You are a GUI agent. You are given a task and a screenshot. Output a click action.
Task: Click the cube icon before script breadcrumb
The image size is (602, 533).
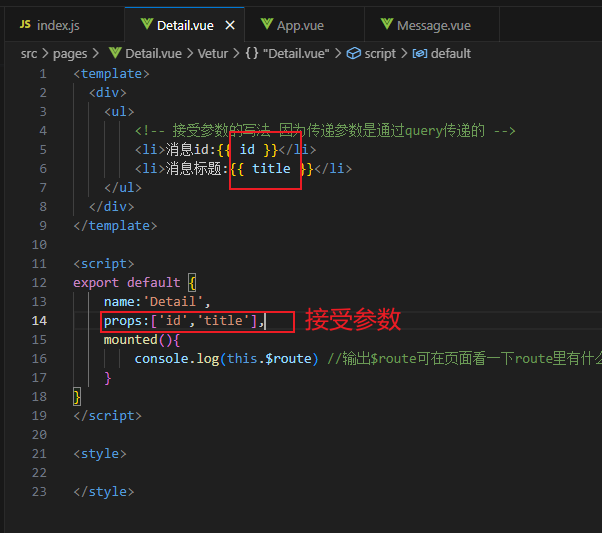pos(354,53)
